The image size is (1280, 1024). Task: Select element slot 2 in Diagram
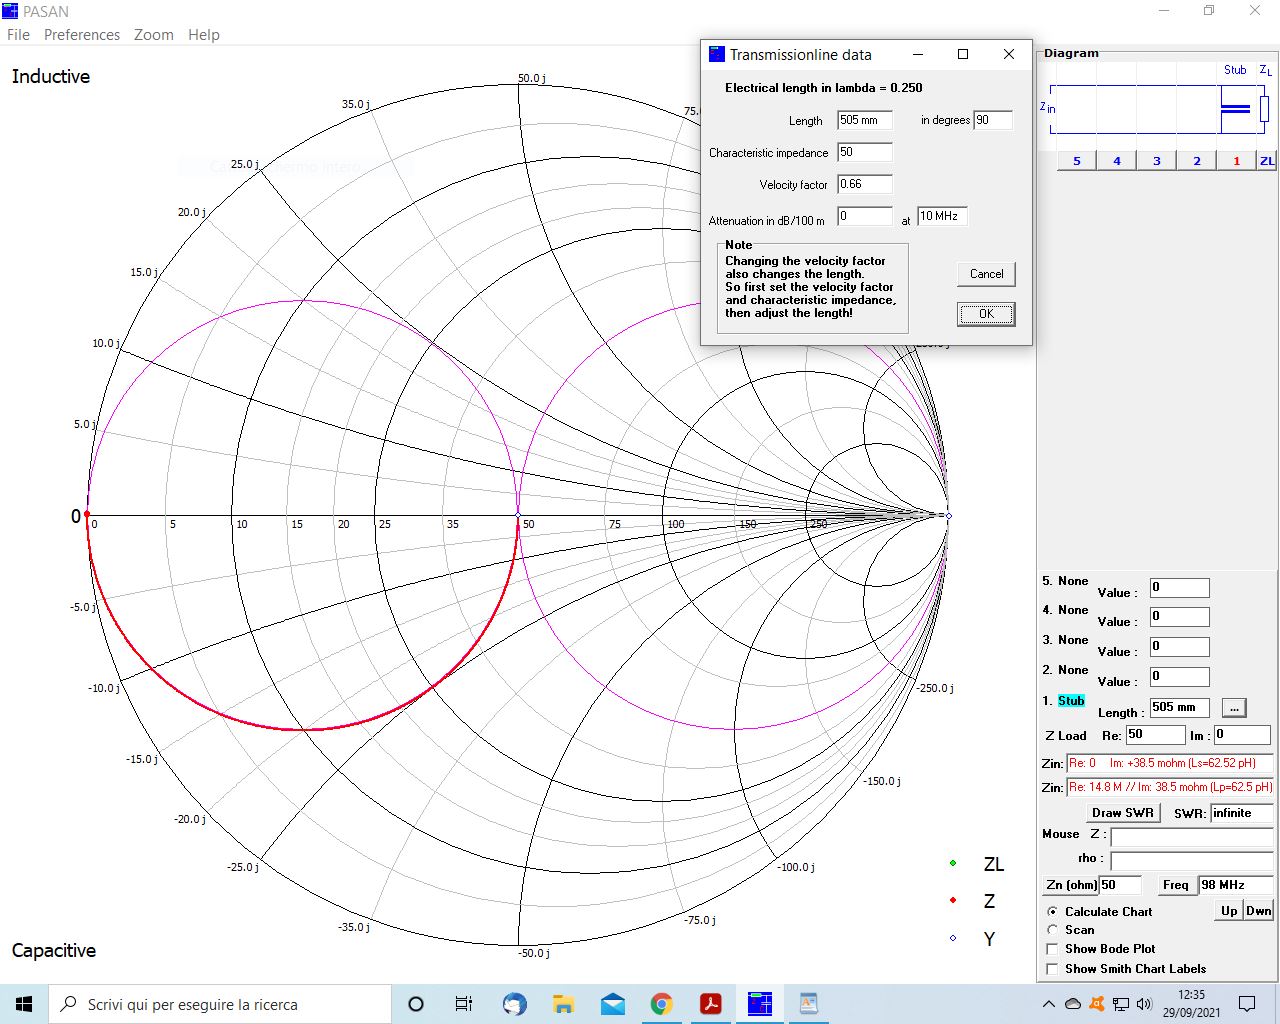1197,161
